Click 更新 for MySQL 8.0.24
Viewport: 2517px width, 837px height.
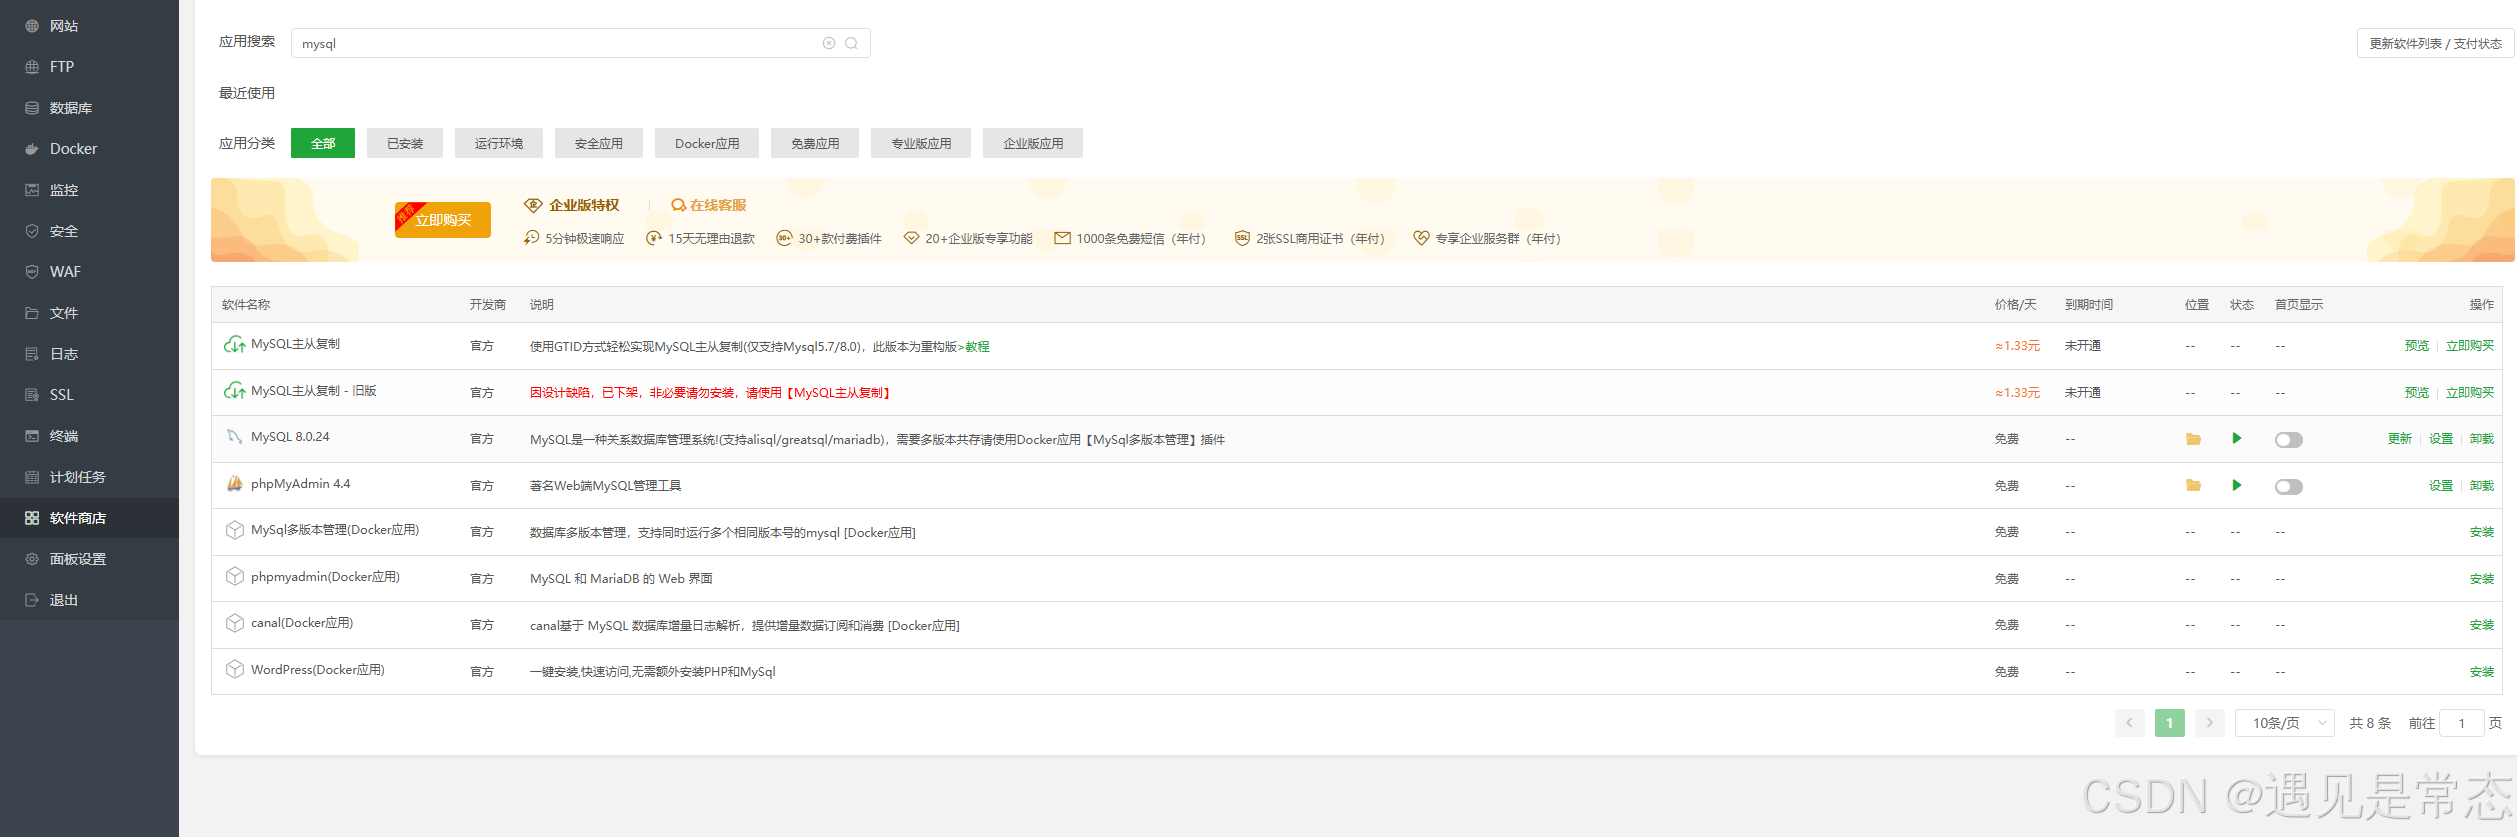(x=2399, y=439)
